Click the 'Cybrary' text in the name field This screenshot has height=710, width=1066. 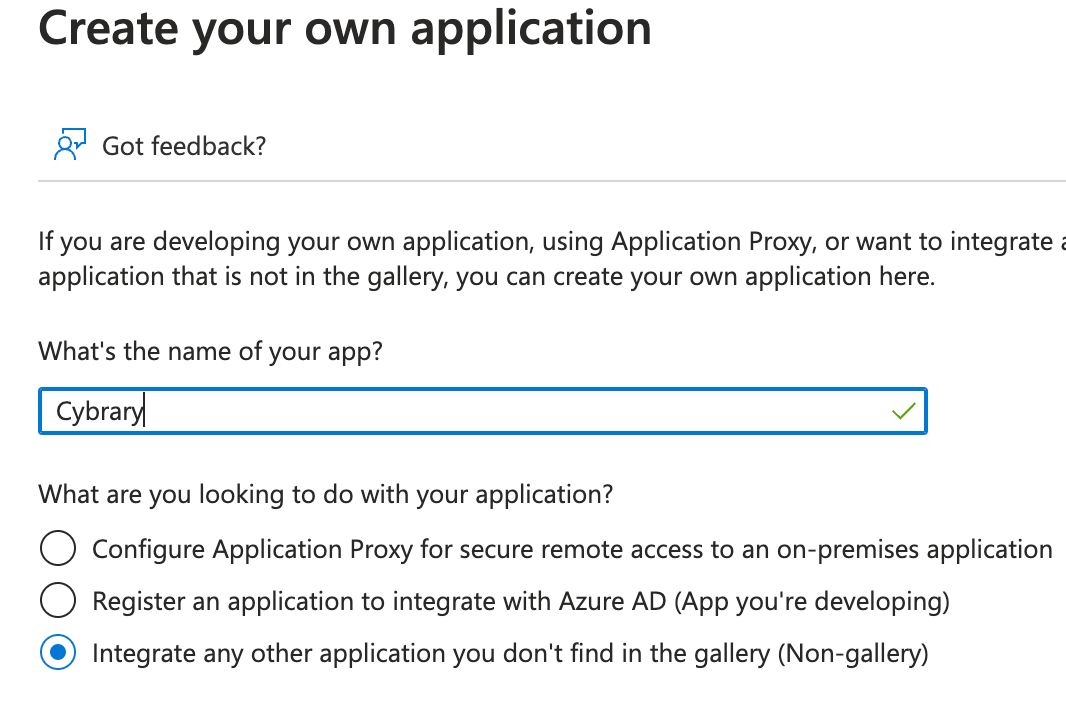[x=100, y=412]
